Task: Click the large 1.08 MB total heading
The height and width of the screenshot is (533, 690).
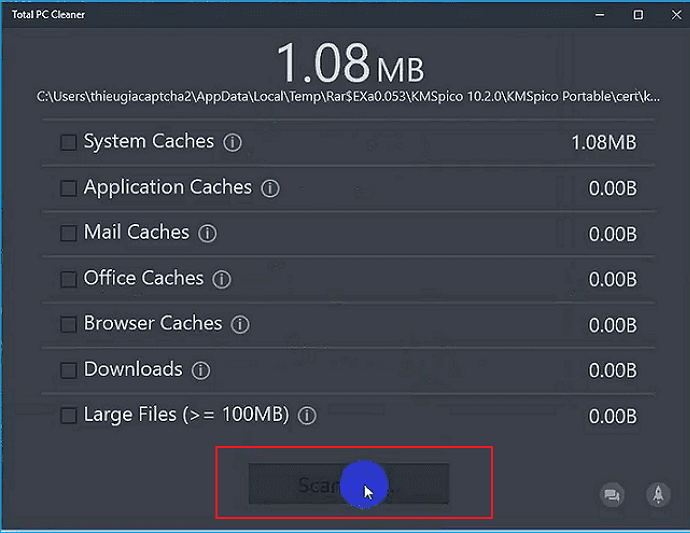Action: click(x=350, y=63)
